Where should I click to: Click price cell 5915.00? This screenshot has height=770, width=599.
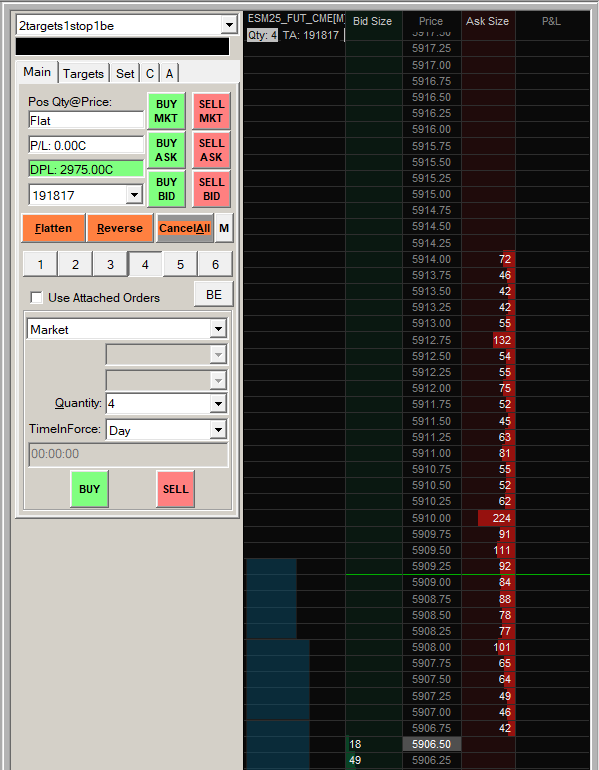pos(432,194)
